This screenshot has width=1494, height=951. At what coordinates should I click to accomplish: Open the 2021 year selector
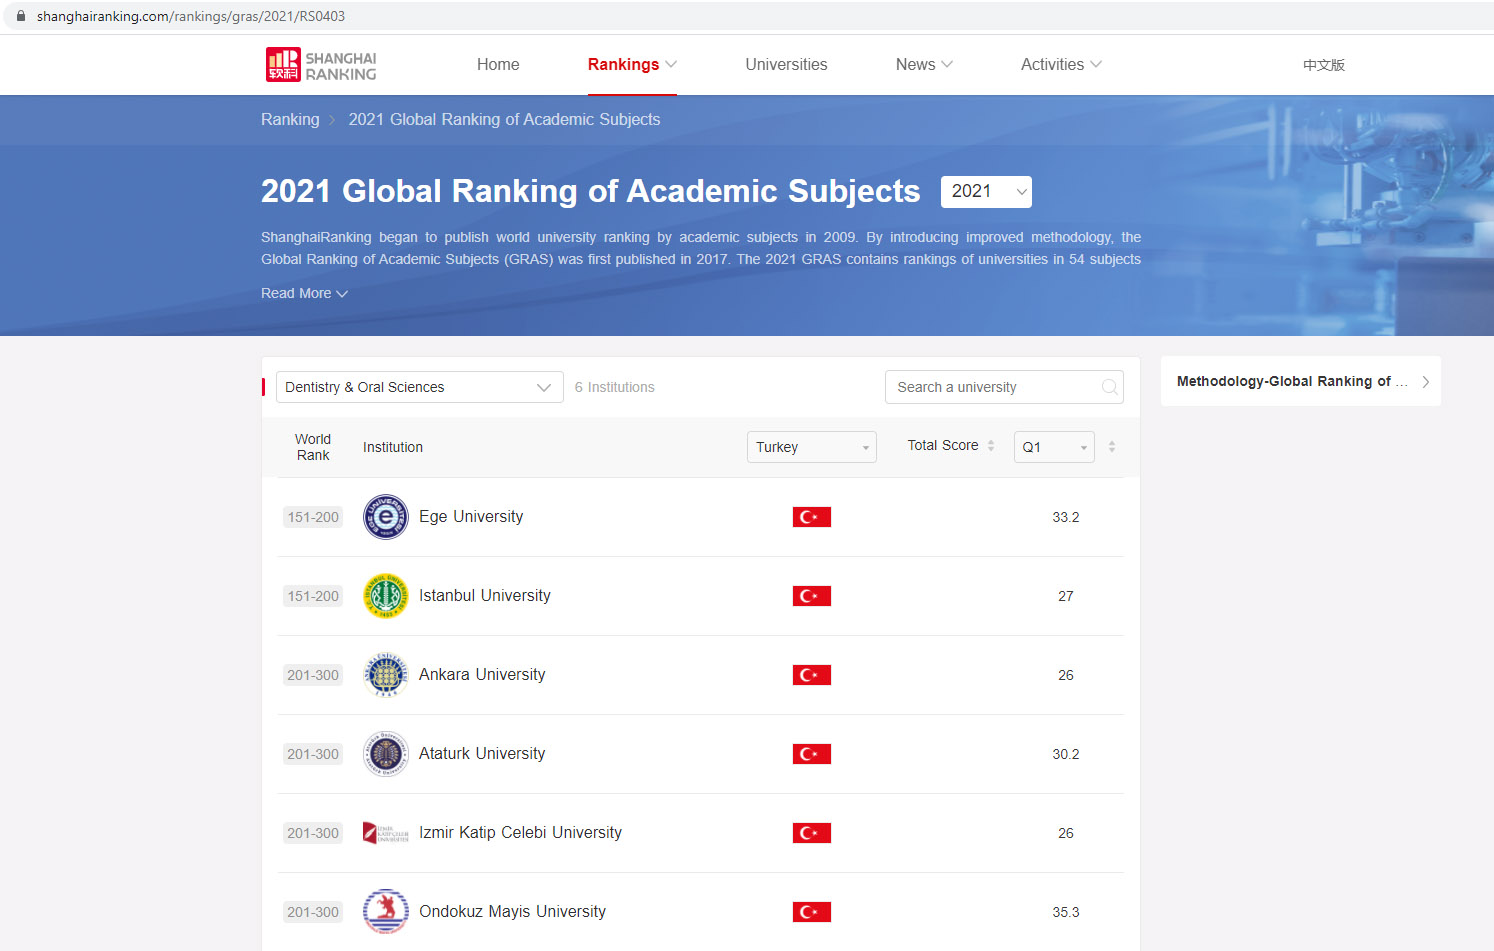tap(985, 192)
